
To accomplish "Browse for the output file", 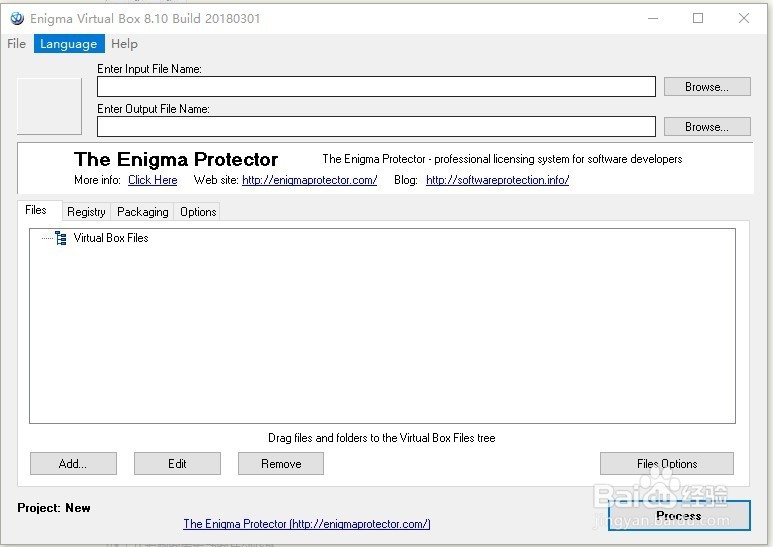I will [707, 127].
